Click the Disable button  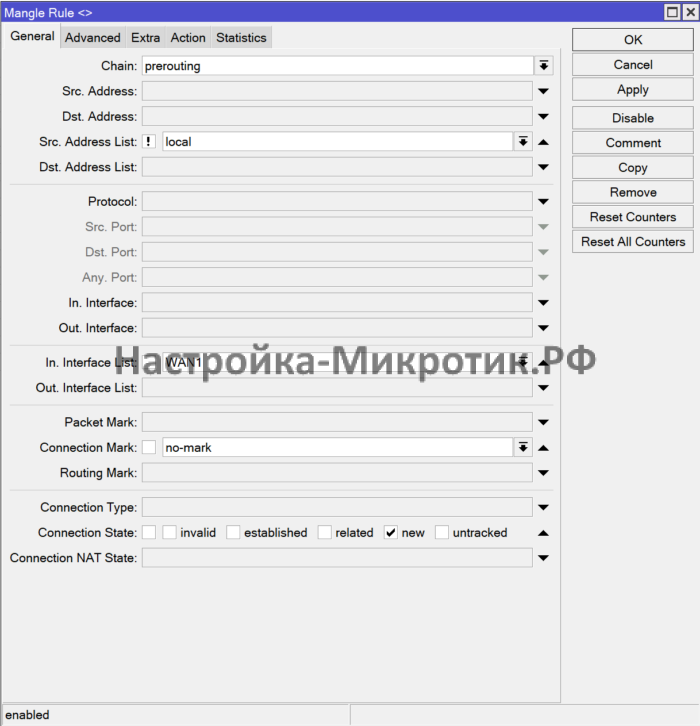pos(632,118)
